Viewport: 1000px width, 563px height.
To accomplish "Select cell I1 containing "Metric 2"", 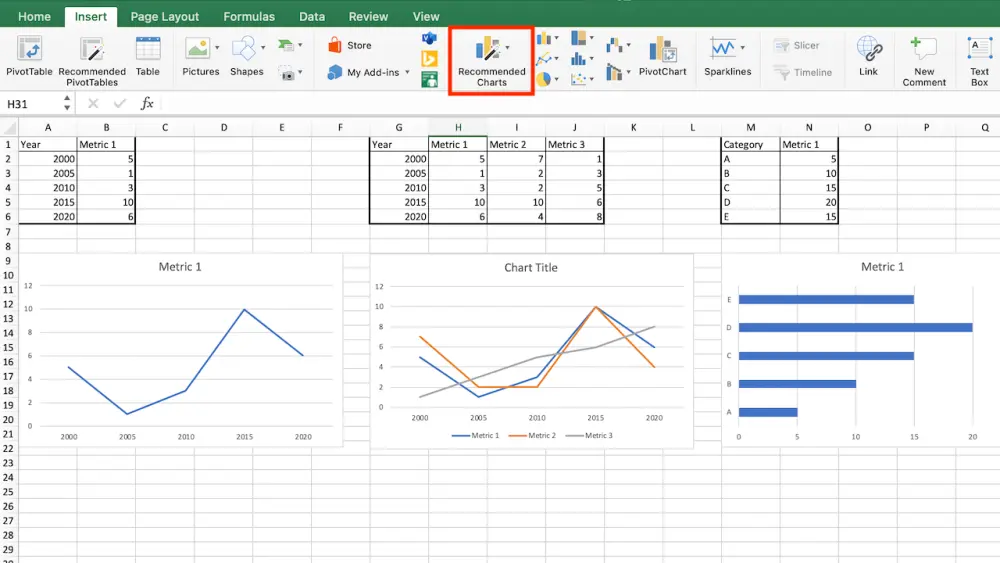I will 517,144.
